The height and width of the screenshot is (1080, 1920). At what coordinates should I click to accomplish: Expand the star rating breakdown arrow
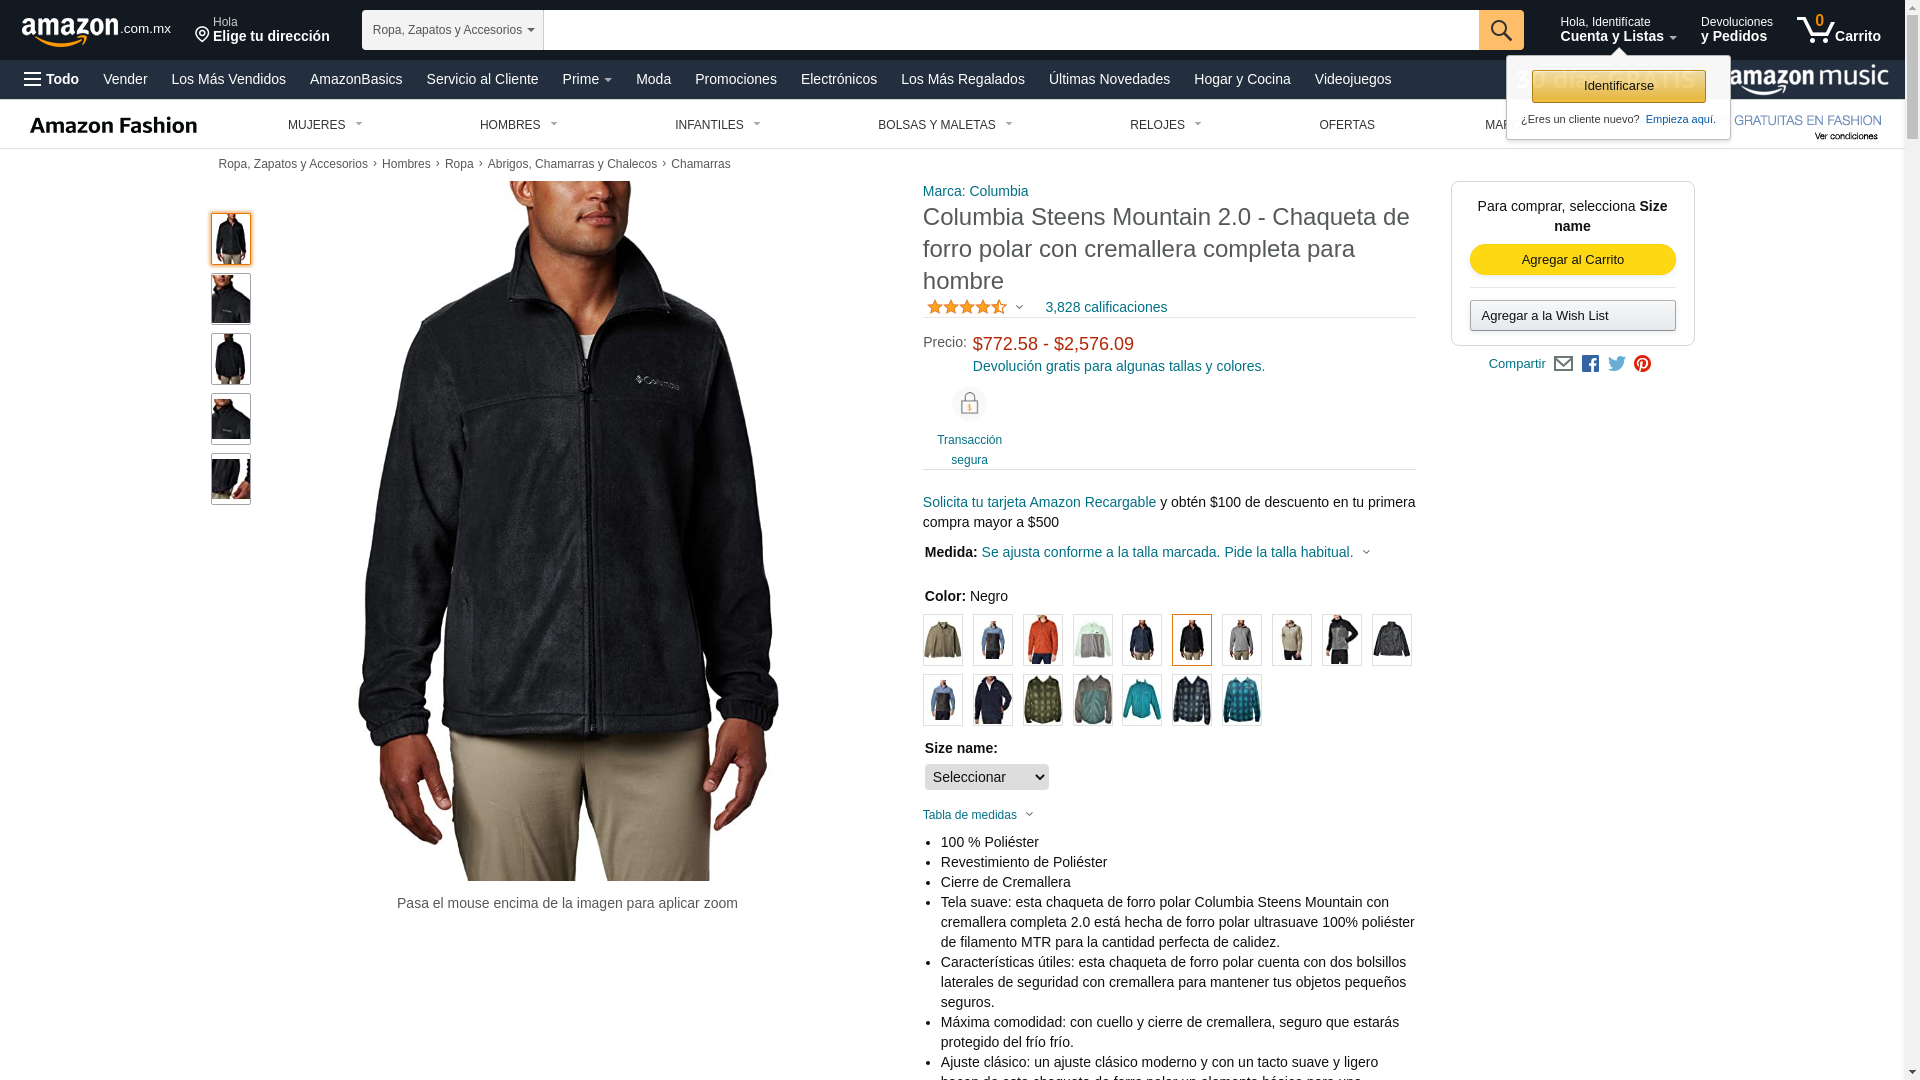click(1019, 307)
